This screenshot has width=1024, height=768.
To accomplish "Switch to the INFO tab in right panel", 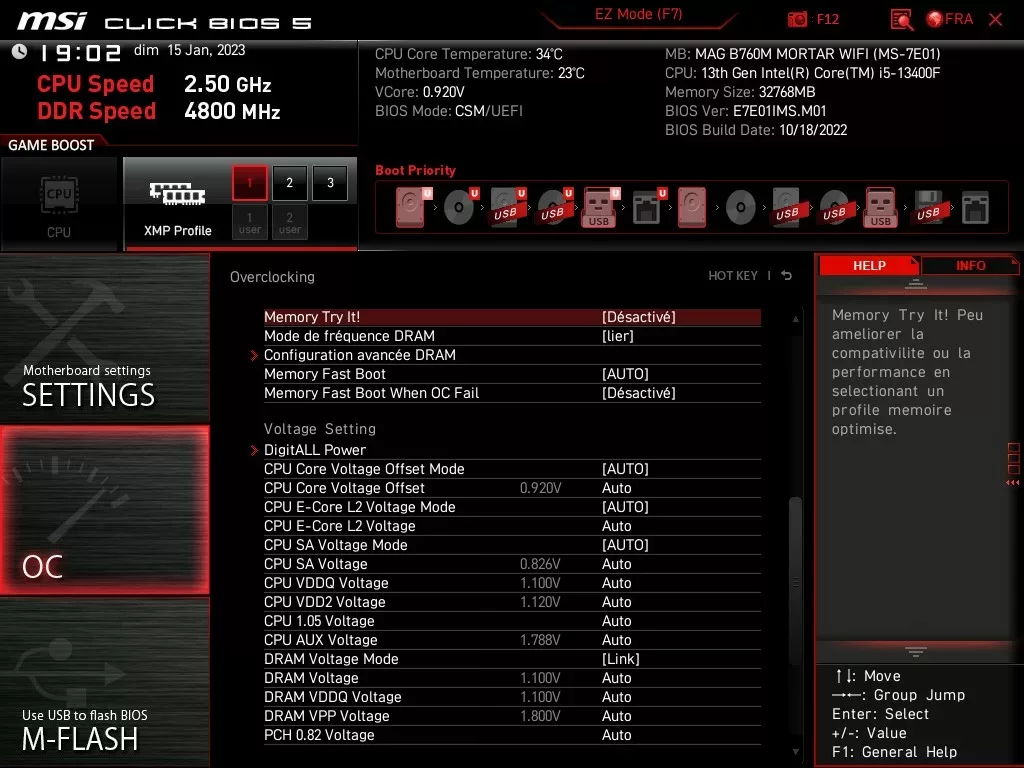I will tap(969, 265).
